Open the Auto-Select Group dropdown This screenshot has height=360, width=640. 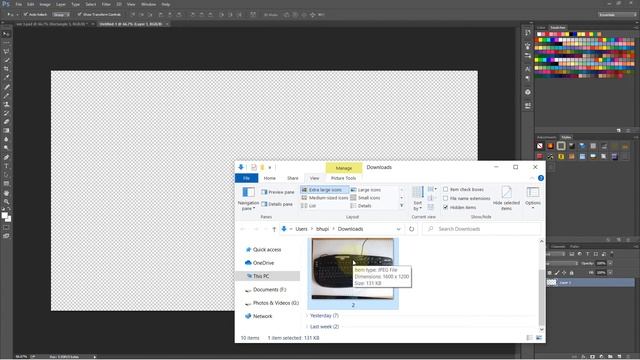(60, 14)
